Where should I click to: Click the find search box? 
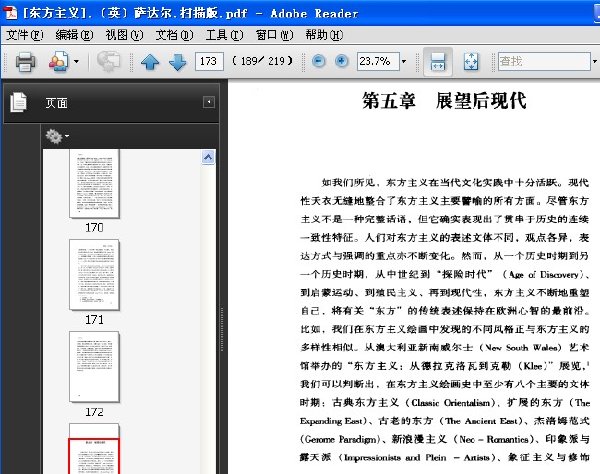(544, 61)
